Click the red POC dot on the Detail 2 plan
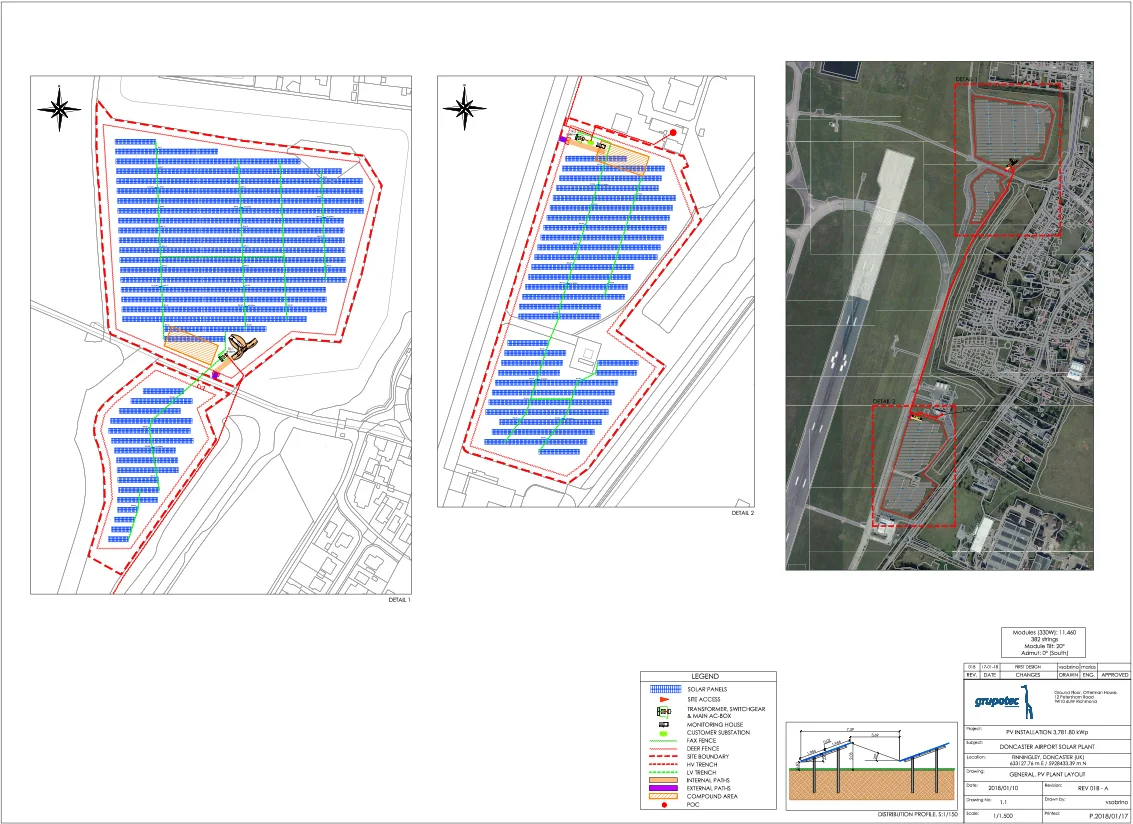Screen dimensions: 1133x824 [x=673, y=132]
